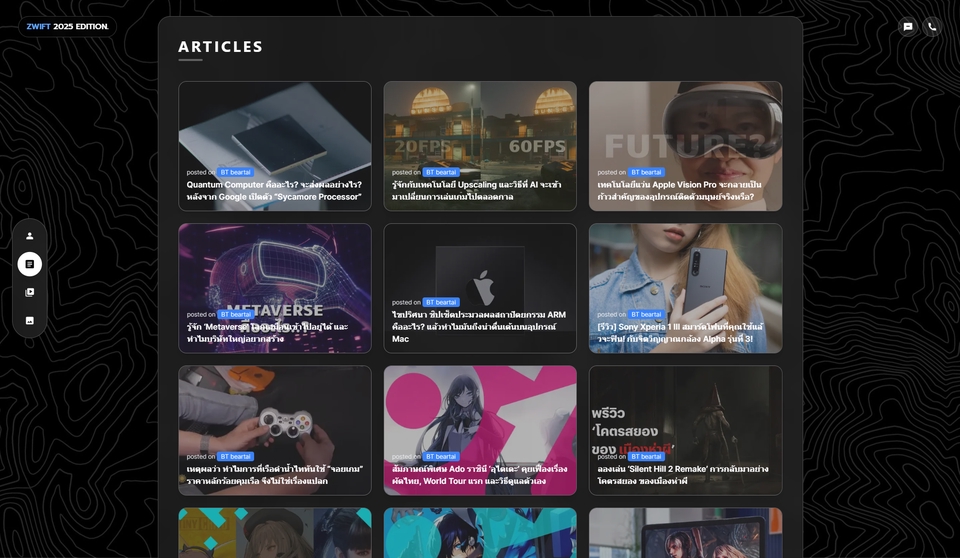960x558 pixels.
Task: Open the profile icon in sidebar
Action: [x=29, y=236]
